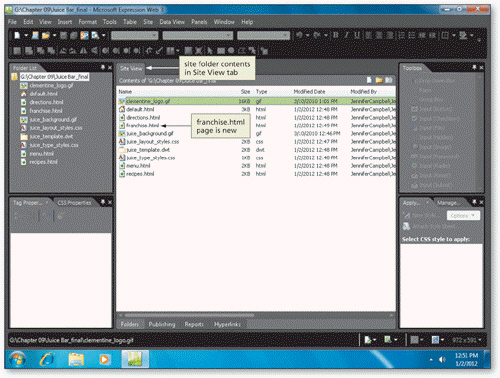The height and width of the screenshot is (378, 500).
Task: Open Windows Media Player from taskbar
Action: (104, 359)
